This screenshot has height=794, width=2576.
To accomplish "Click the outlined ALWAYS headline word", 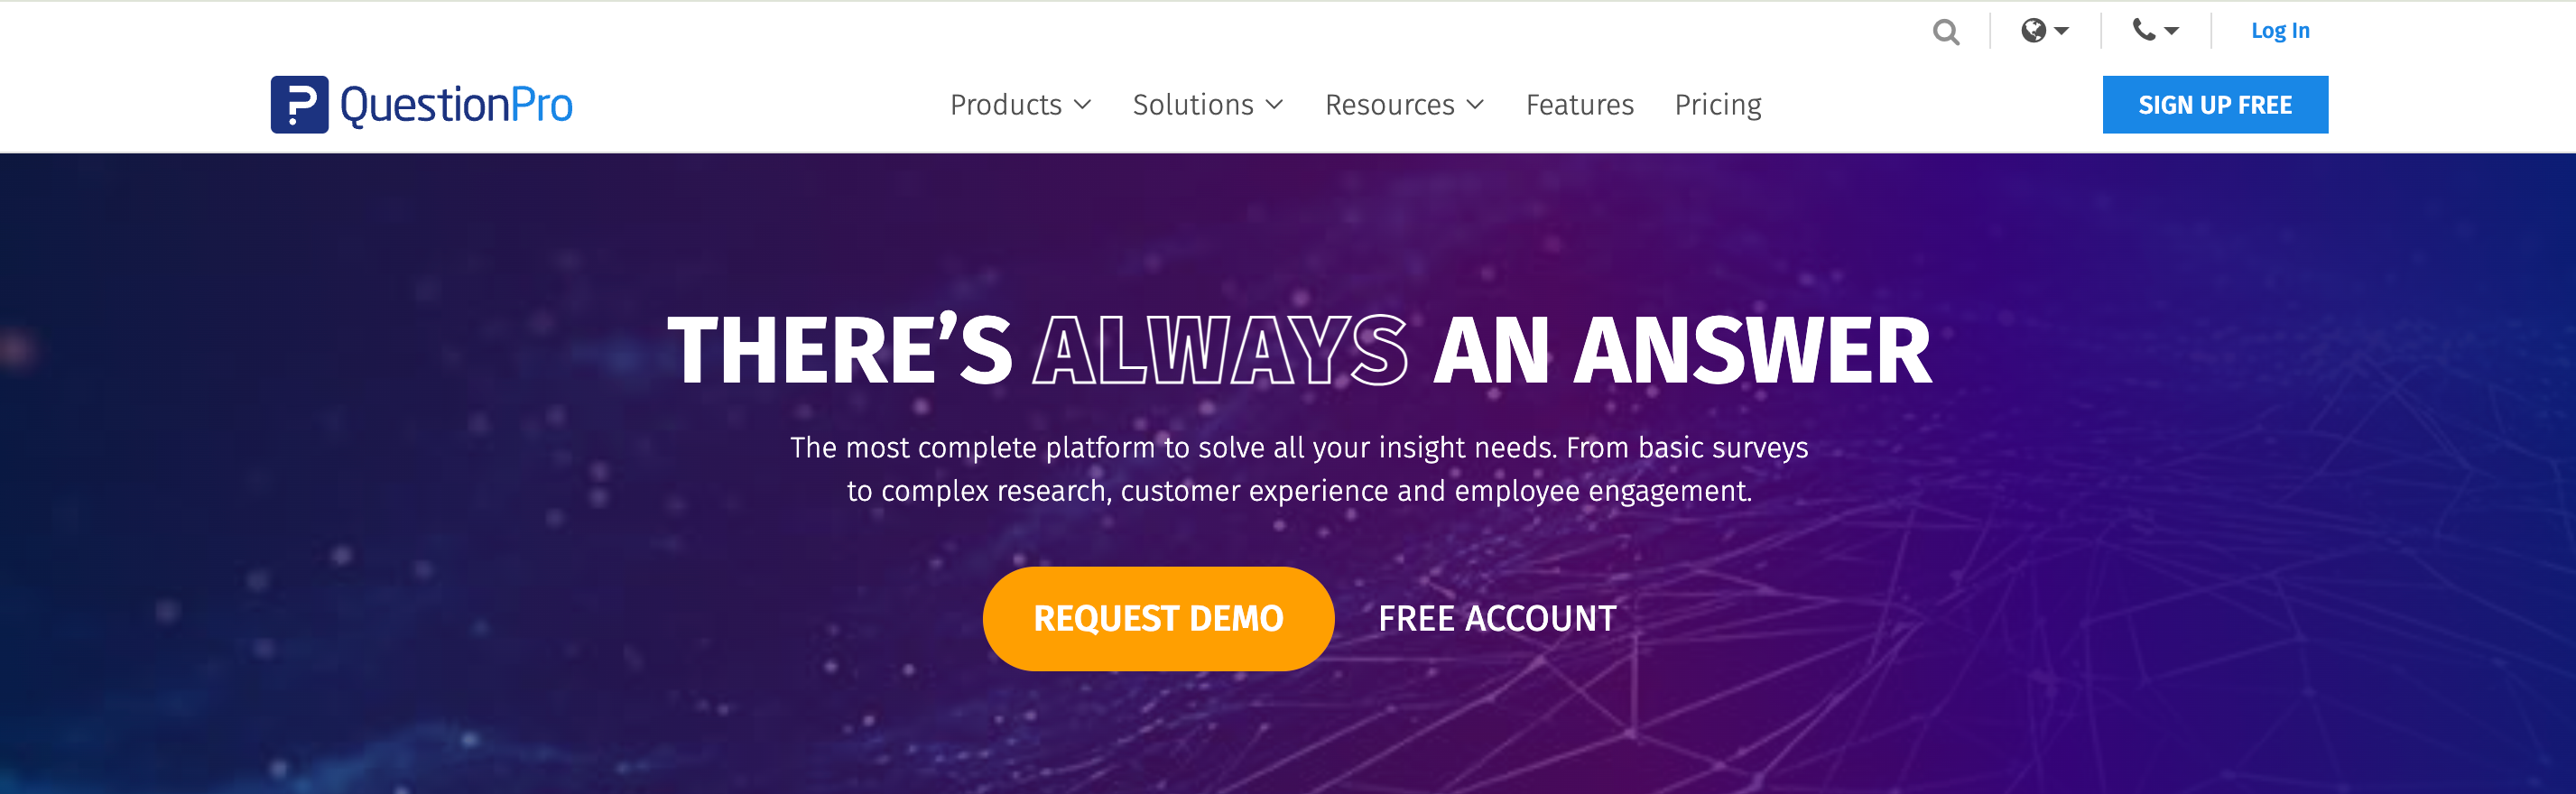I will click(x=1221, y=350).
